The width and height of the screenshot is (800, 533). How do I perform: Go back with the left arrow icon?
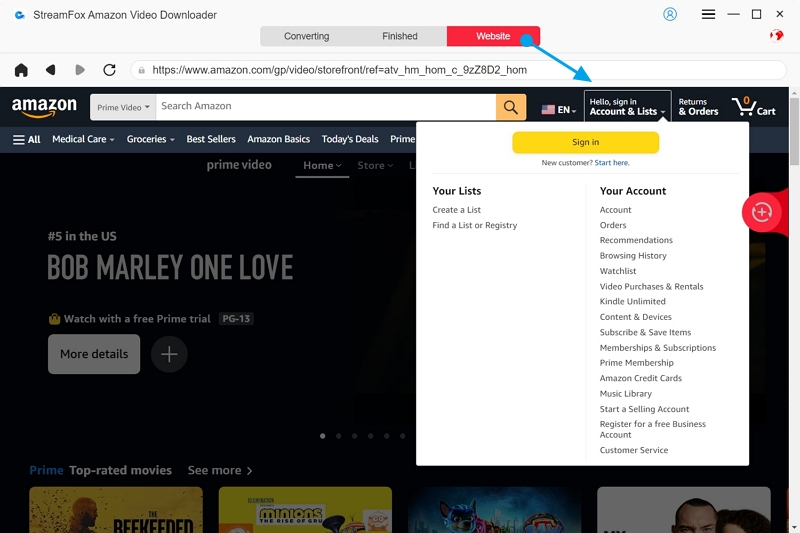(51, 70)
